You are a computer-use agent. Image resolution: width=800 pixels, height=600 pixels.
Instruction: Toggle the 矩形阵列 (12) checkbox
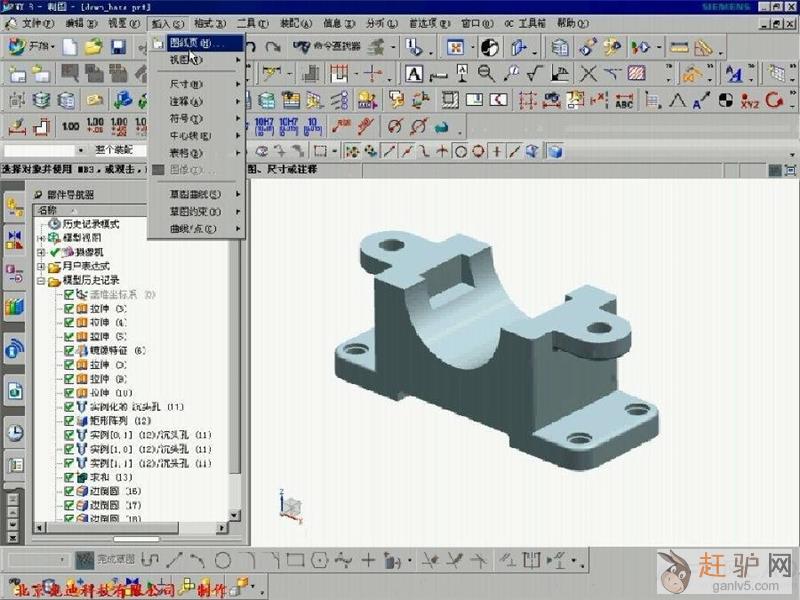tap(69, 421)
